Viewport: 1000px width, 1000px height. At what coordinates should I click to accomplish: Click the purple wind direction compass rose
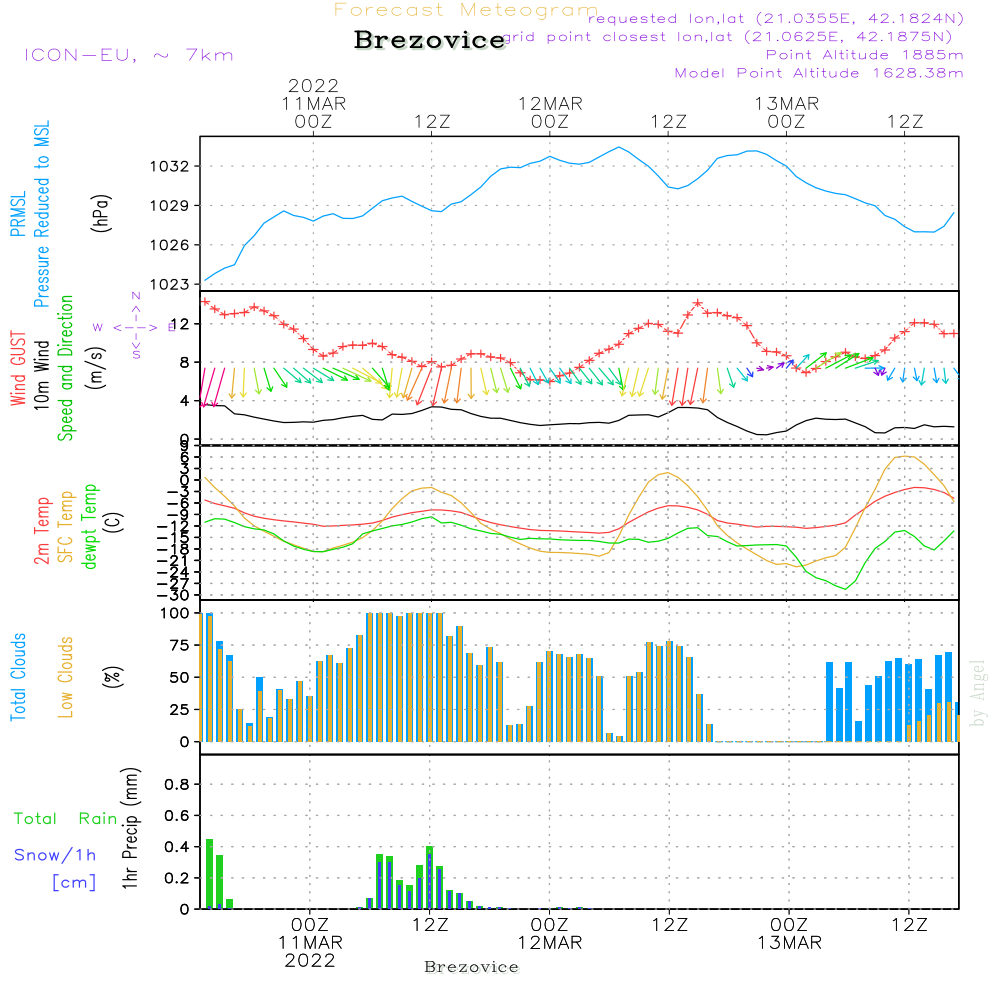[136, 327]
